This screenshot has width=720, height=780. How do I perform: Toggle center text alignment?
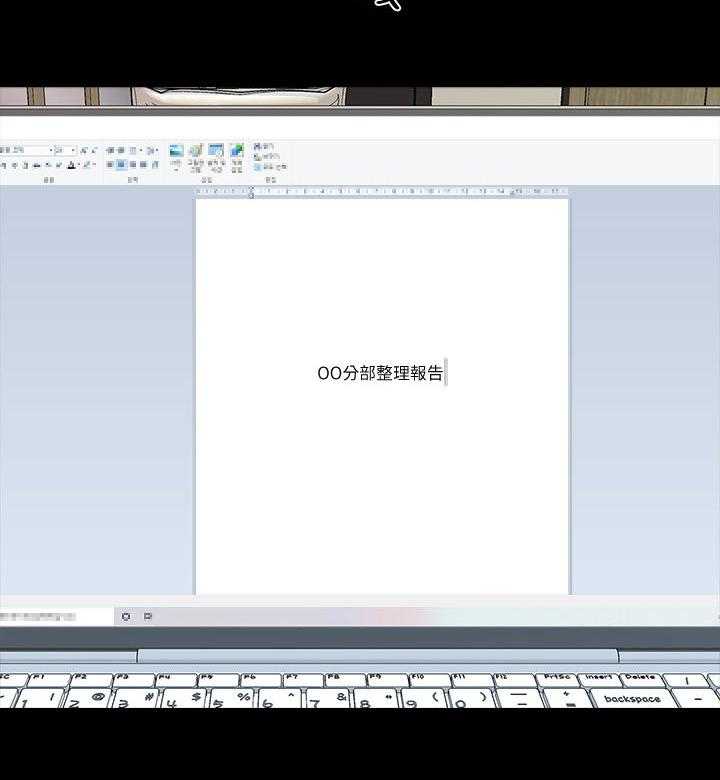(x=121, y=165)
